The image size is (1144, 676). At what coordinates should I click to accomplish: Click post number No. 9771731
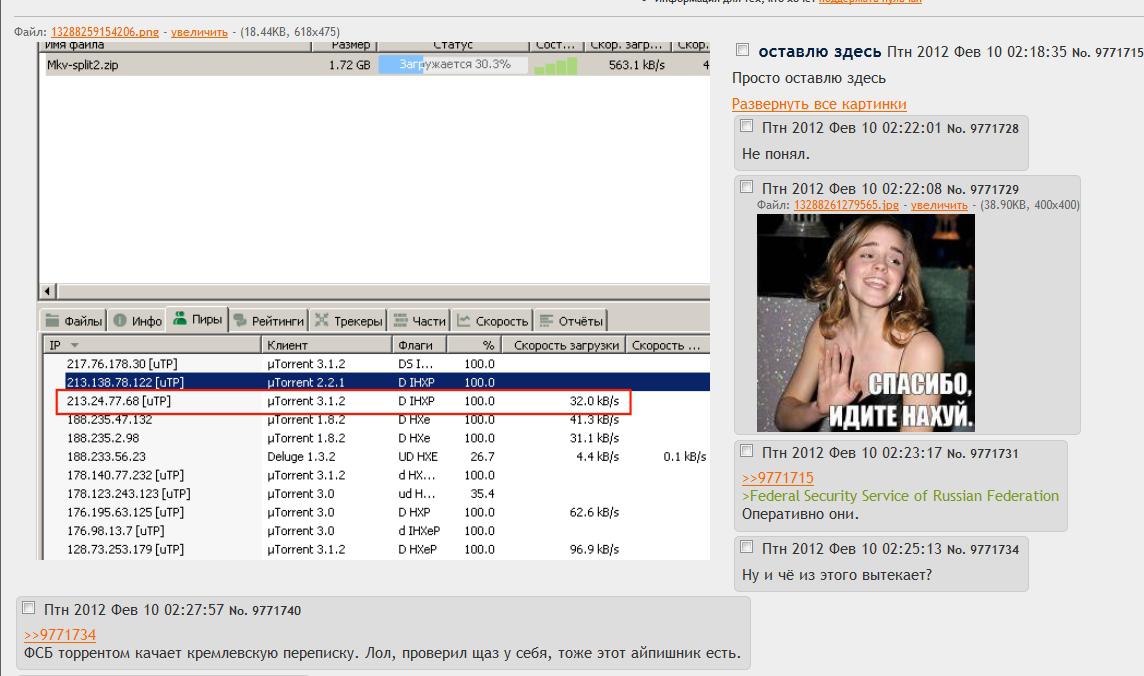[x=983, y=454]
